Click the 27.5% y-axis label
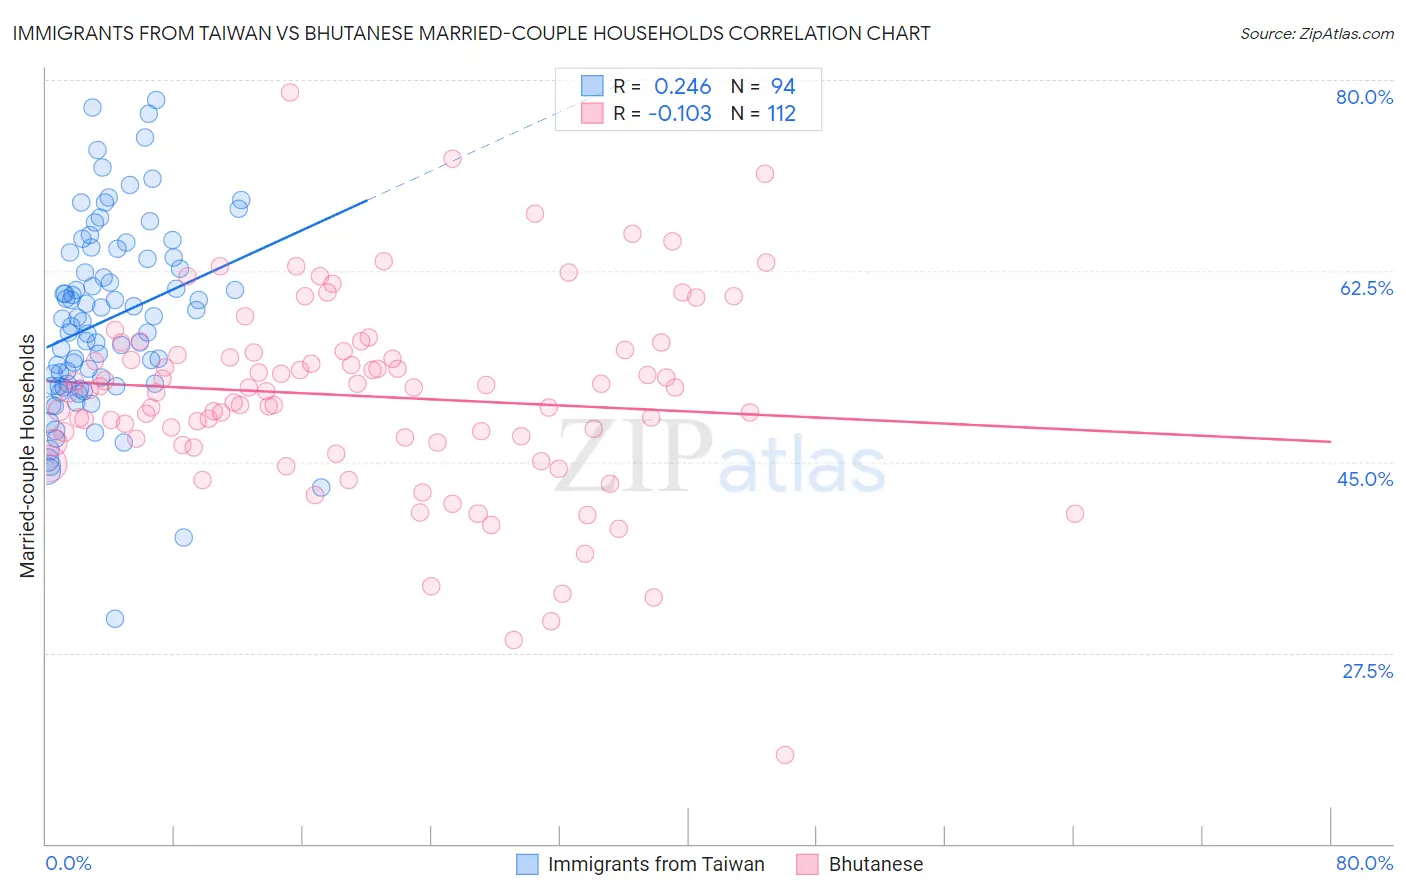This screenshot has width=1406, height=892. pyautogui.click(x=1367, y=671)
